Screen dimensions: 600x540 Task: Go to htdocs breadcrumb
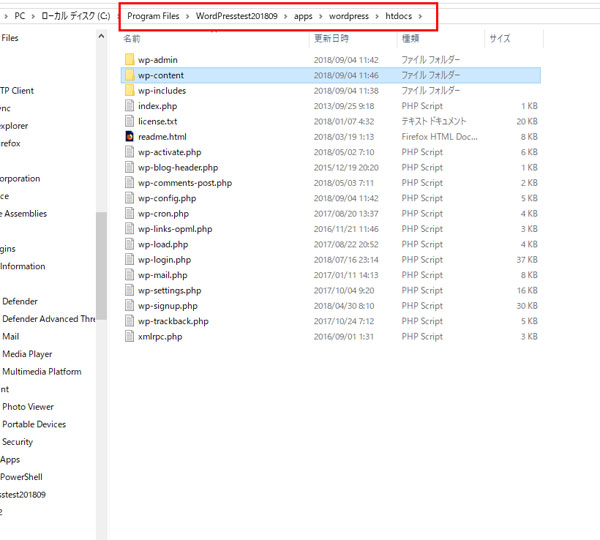[x=398, y=16]
